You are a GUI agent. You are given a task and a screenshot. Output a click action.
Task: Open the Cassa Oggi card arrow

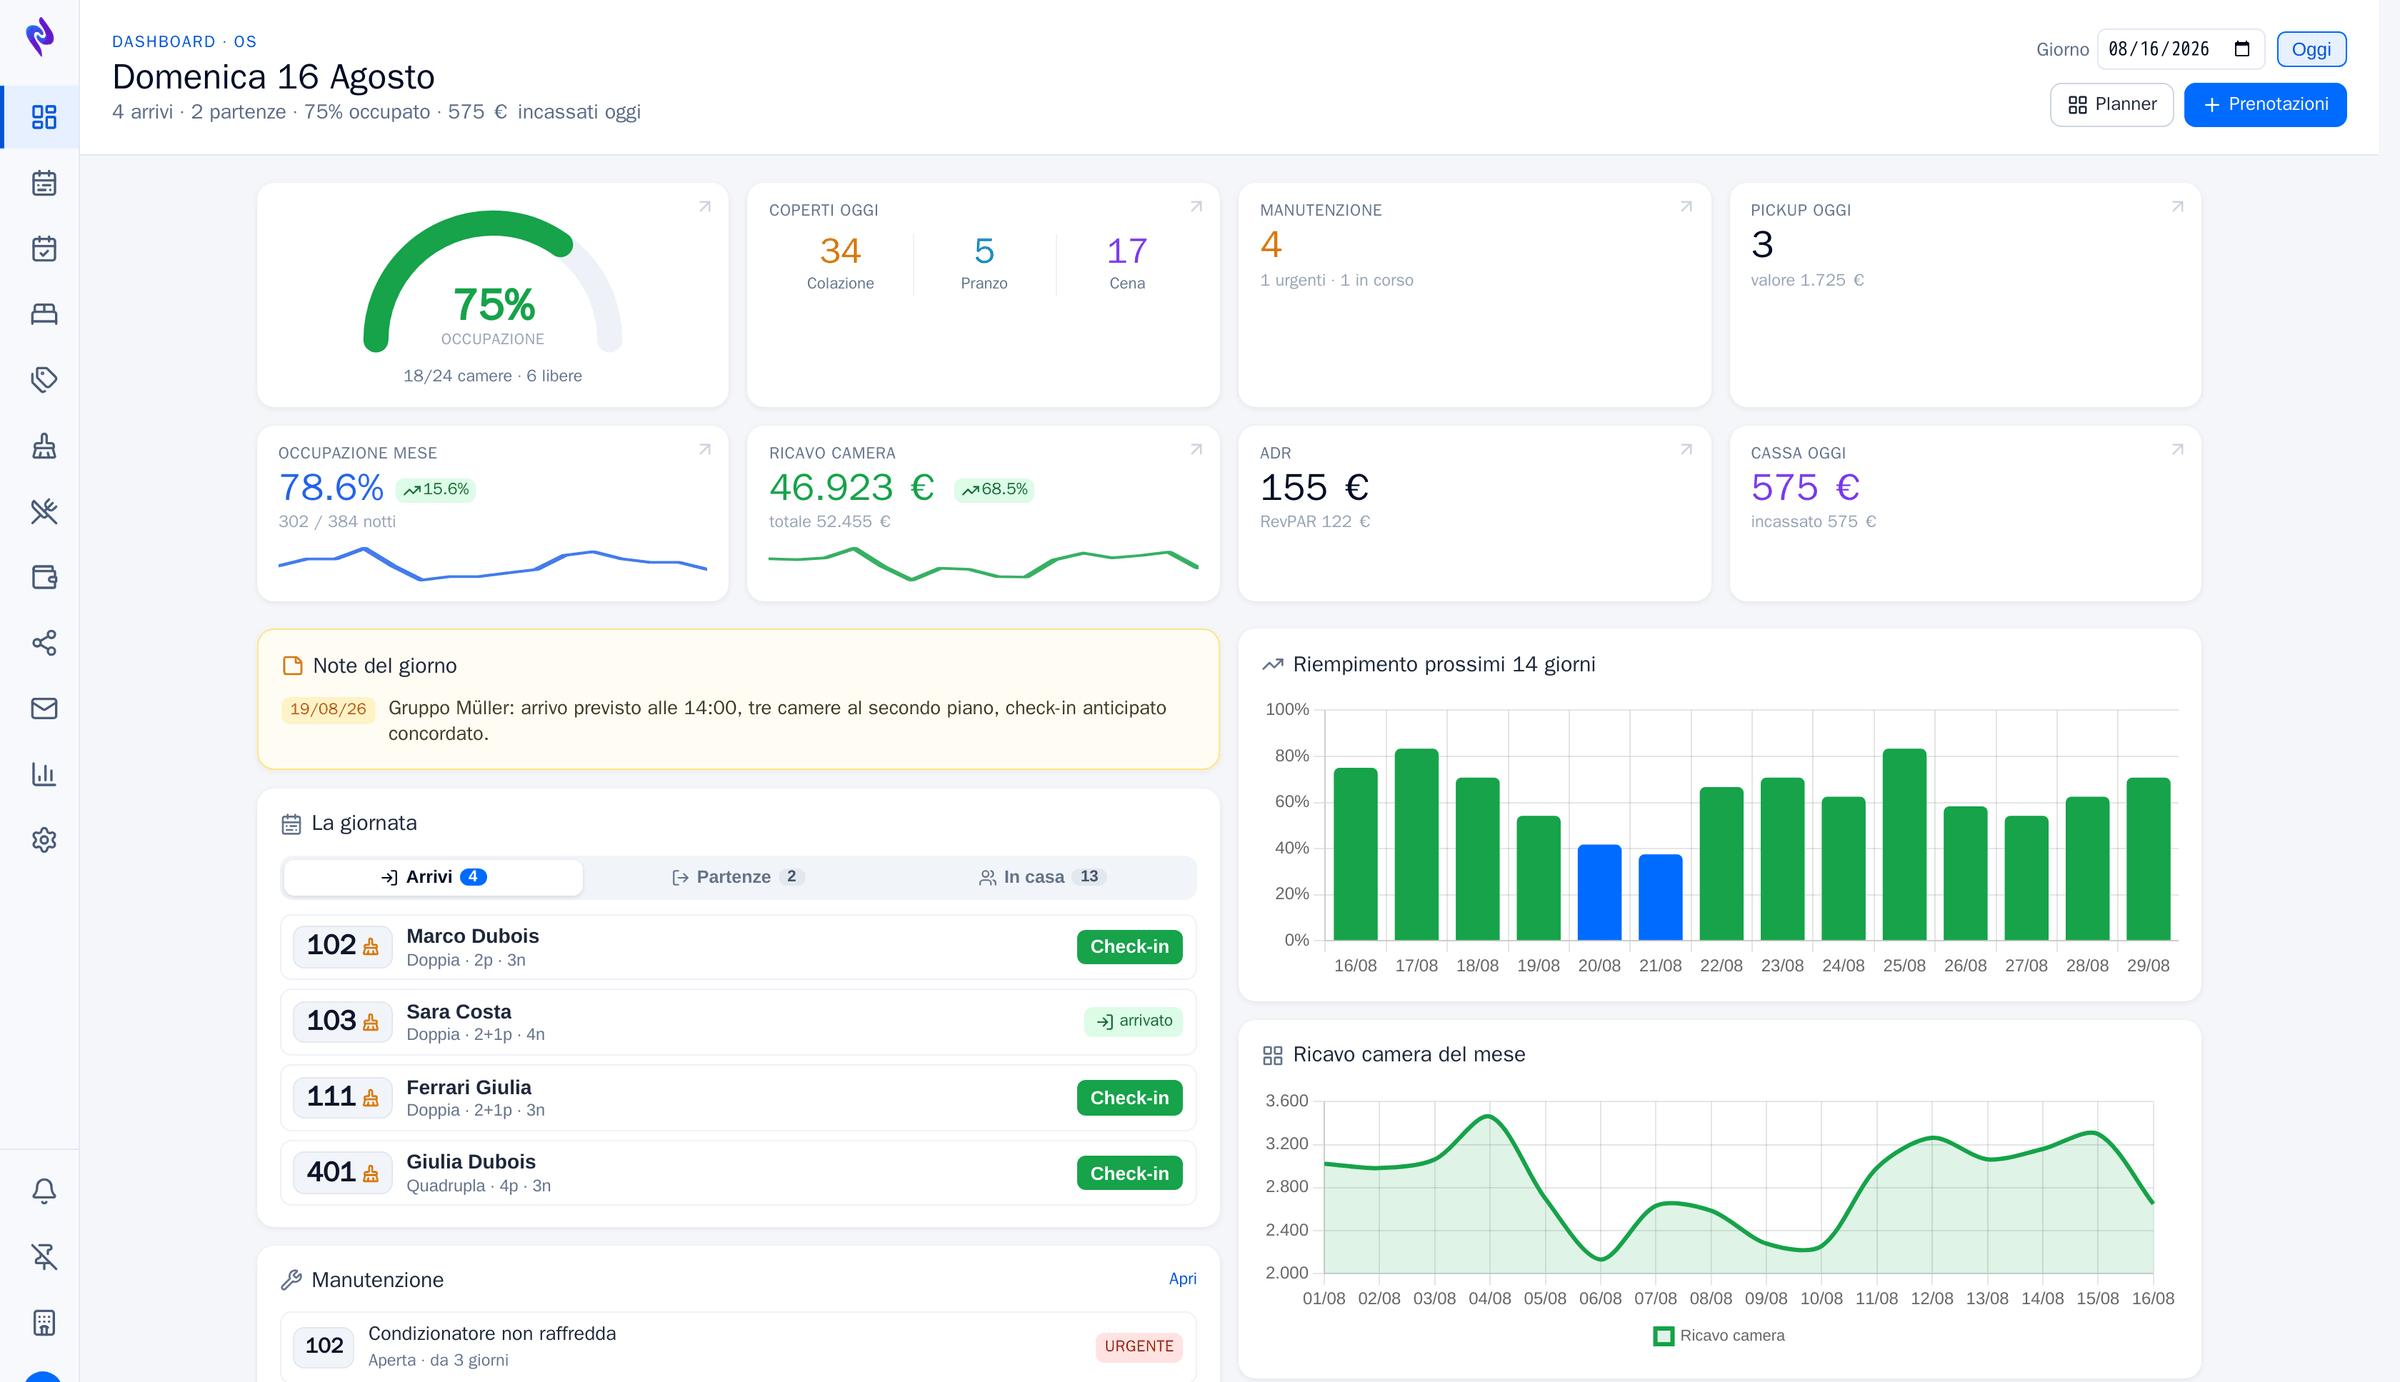[x=2177, y=450]
